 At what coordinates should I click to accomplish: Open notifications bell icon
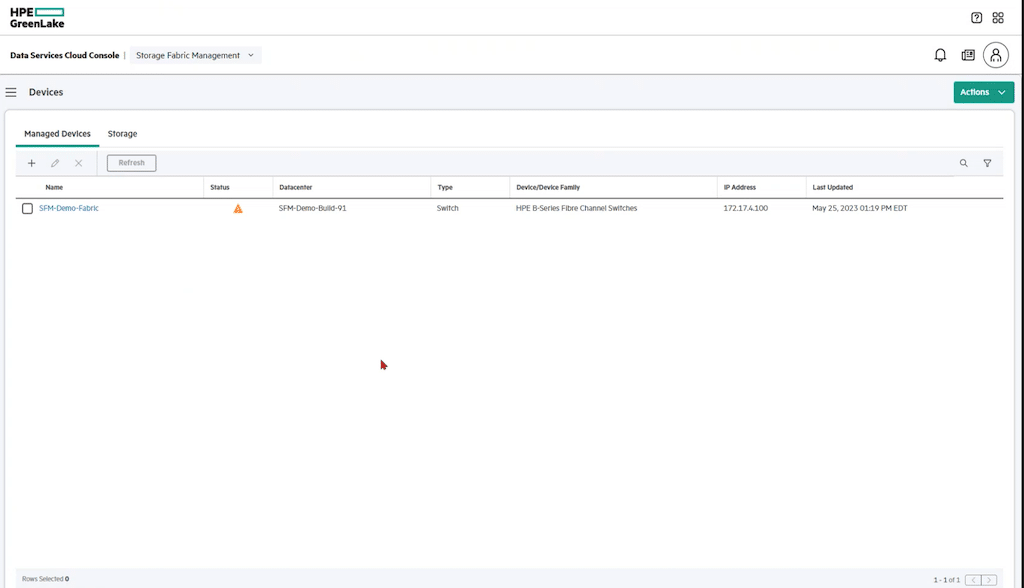coord(940,56)
